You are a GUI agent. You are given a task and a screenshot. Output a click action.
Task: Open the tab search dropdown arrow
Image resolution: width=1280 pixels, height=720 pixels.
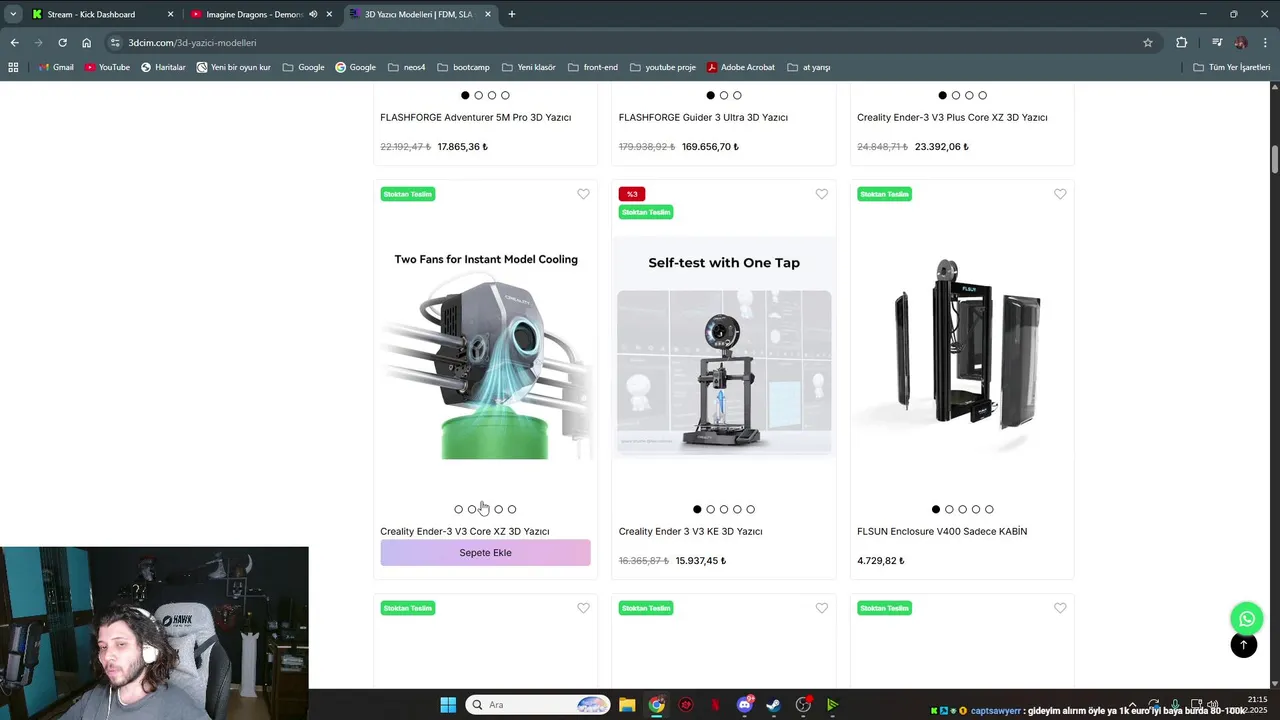pos(13,14)
